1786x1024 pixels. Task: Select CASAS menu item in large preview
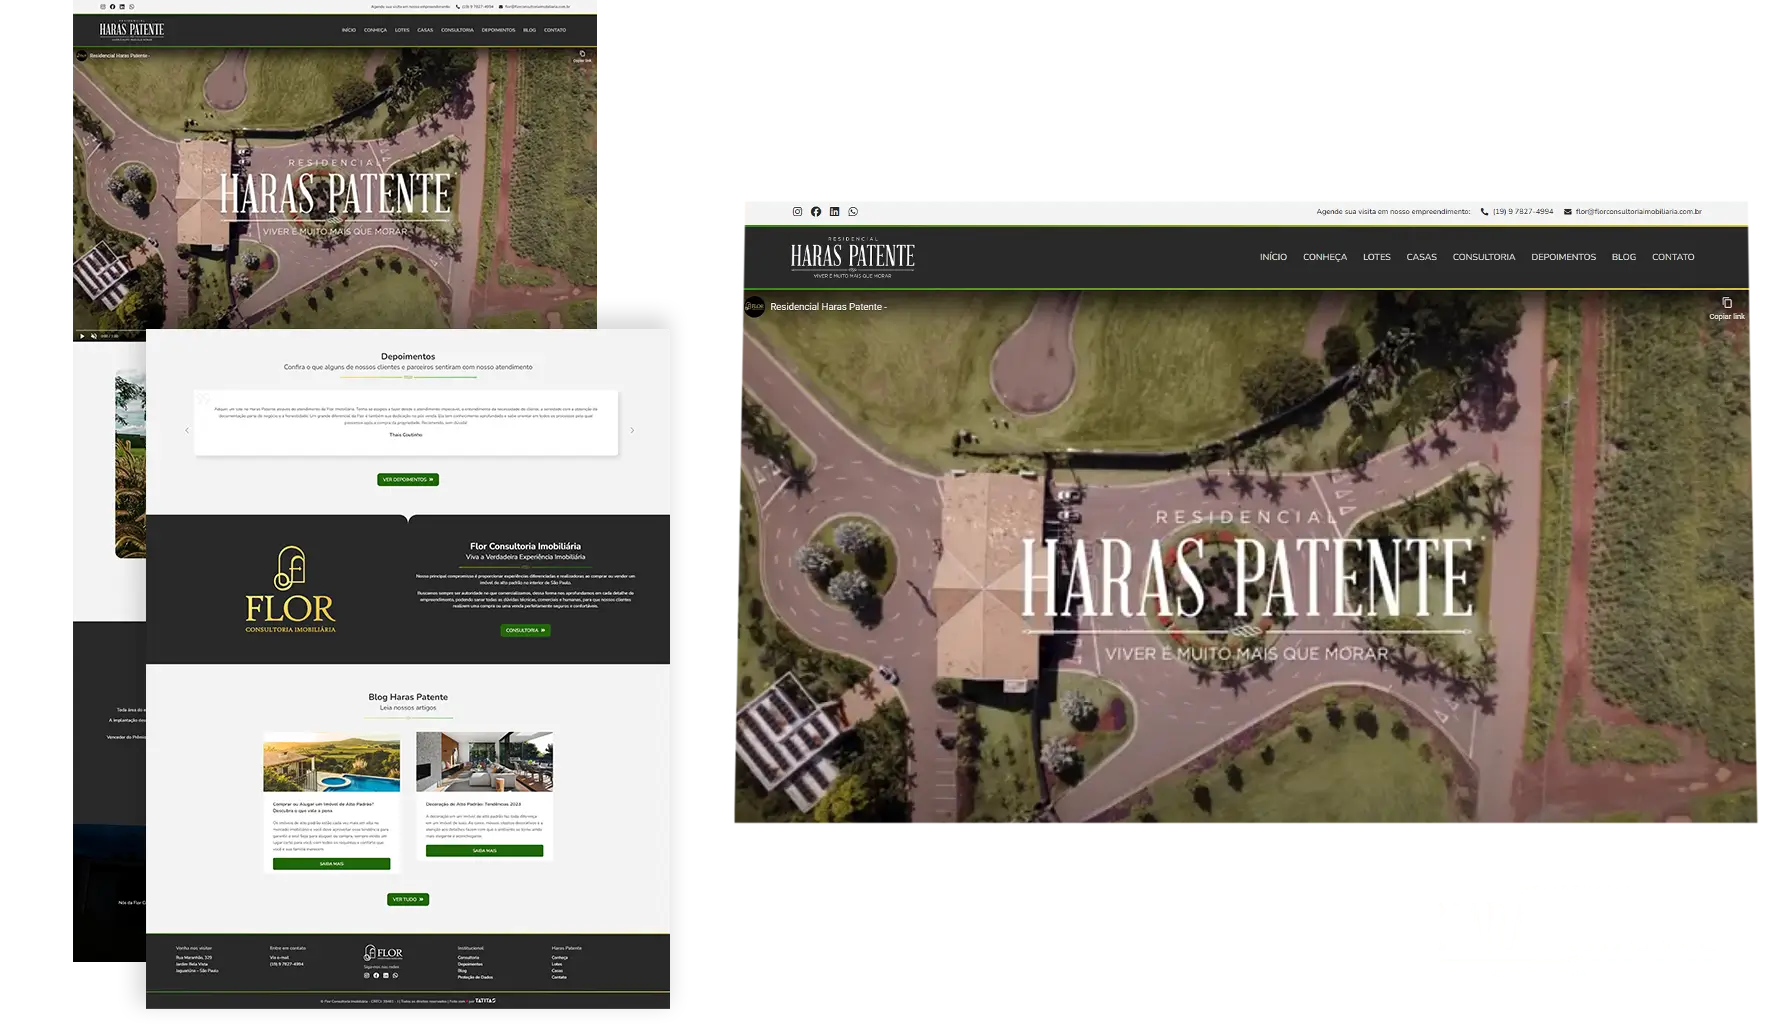tap(1421, 257)
